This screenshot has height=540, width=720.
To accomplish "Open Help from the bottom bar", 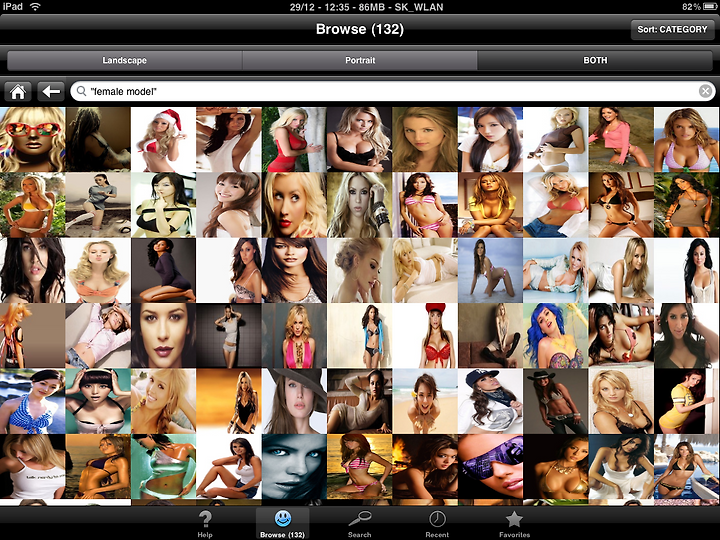I will coord(205,524).
